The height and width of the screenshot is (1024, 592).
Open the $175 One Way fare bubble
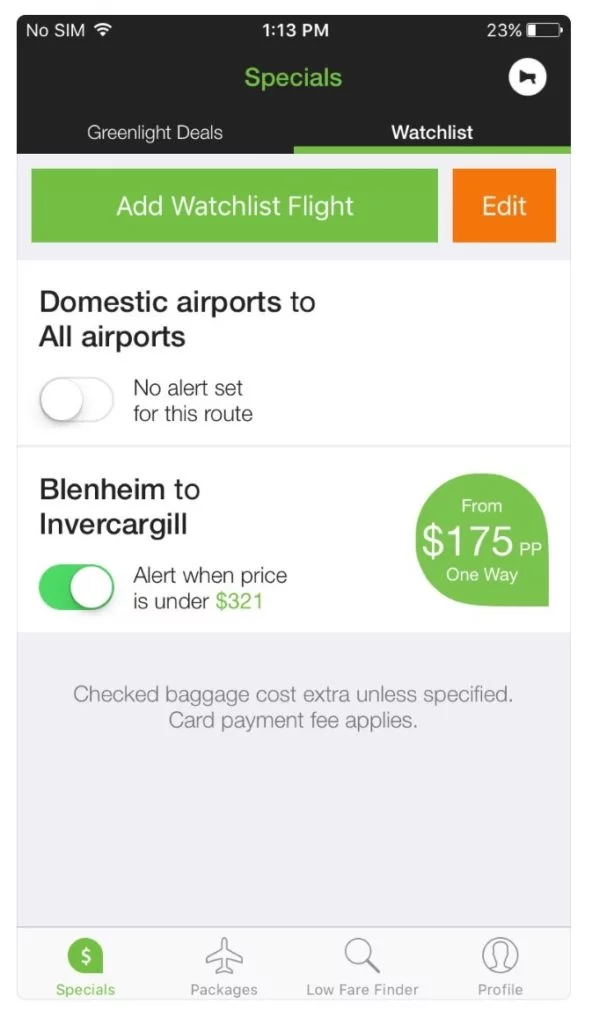[482, 540]
